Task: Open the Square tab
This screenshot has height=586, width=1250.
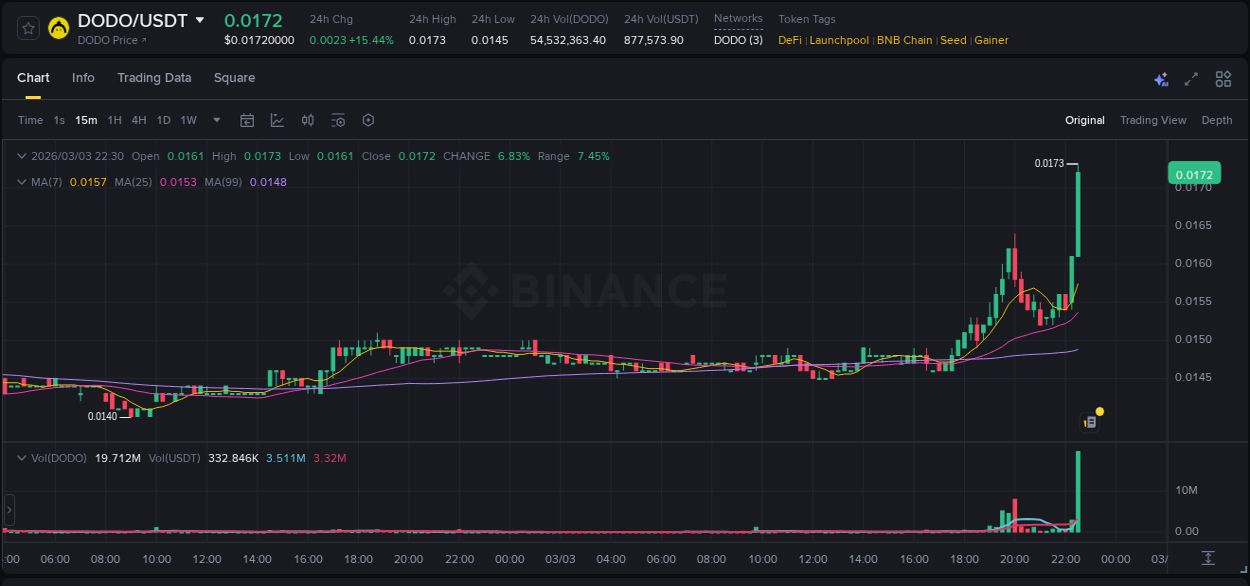Action: (235, 78)
